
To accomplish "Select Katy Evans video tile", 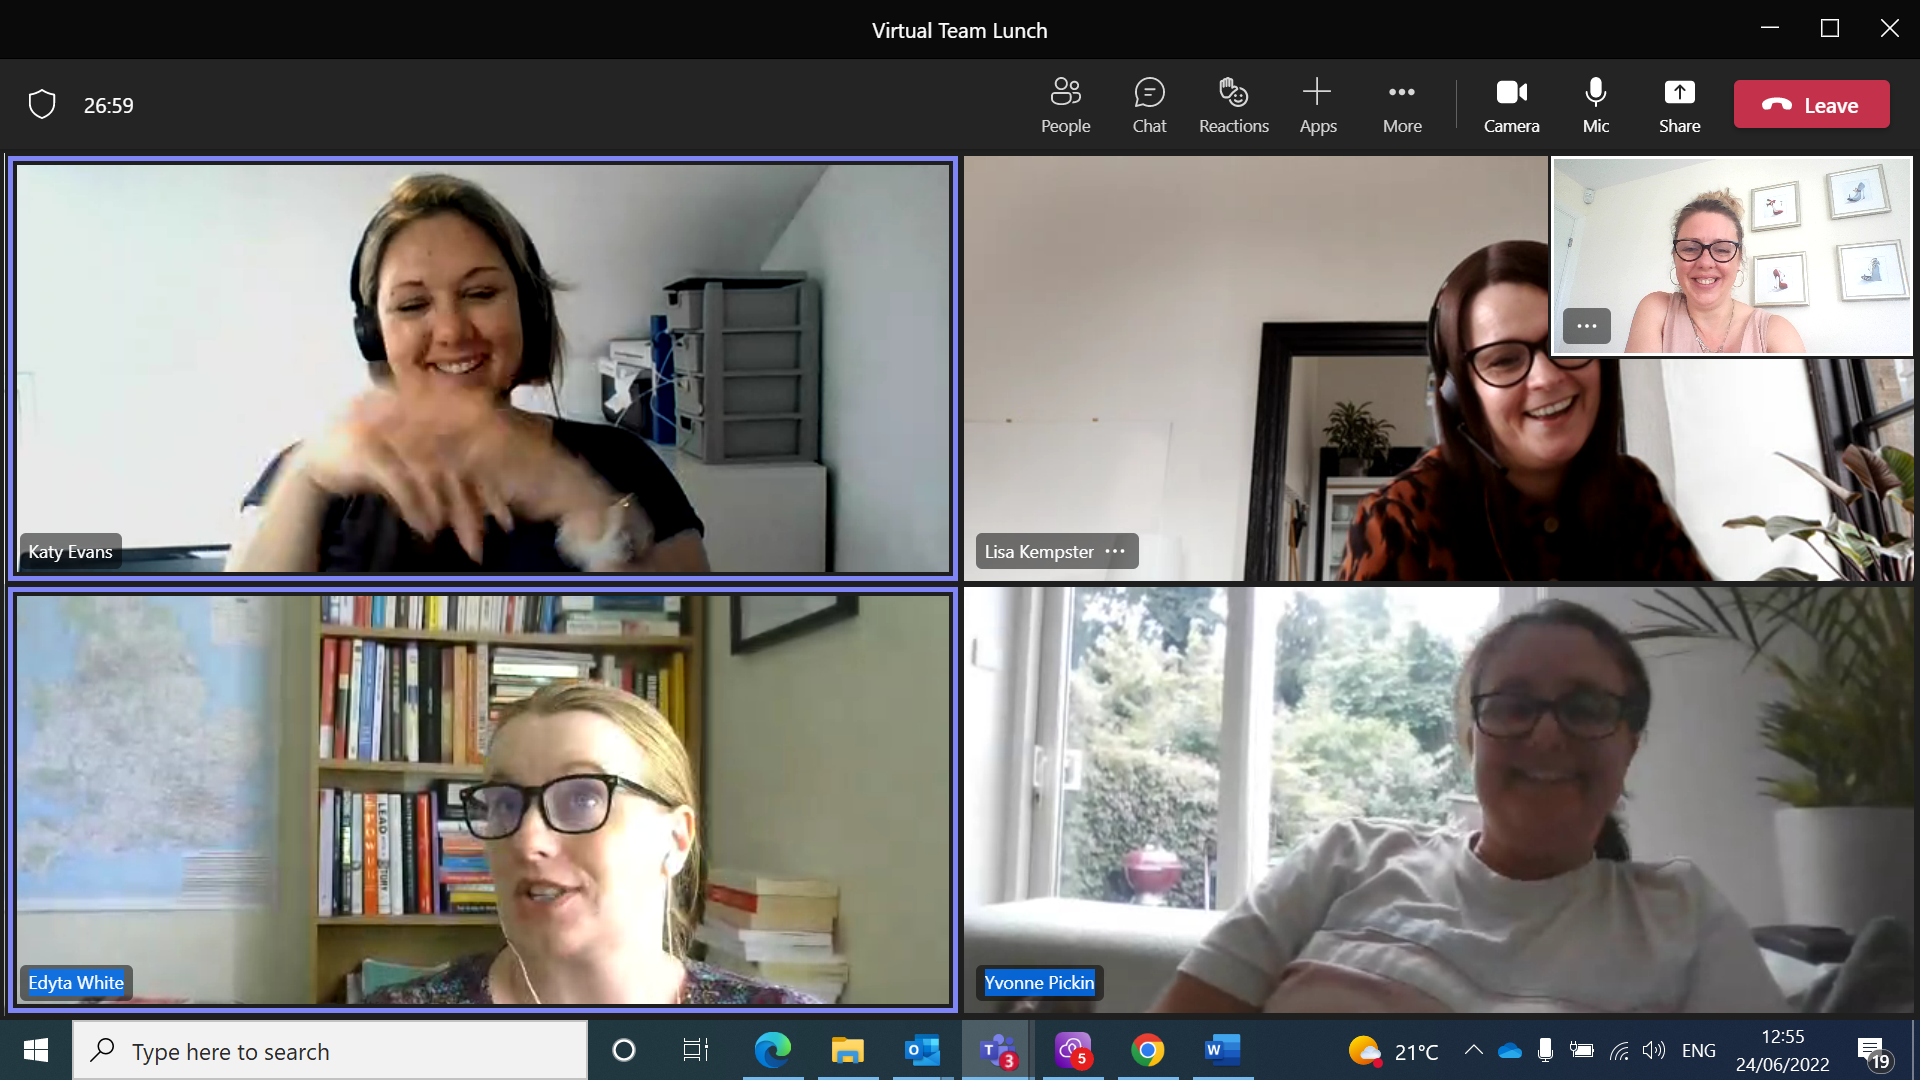I will [483, 368].
